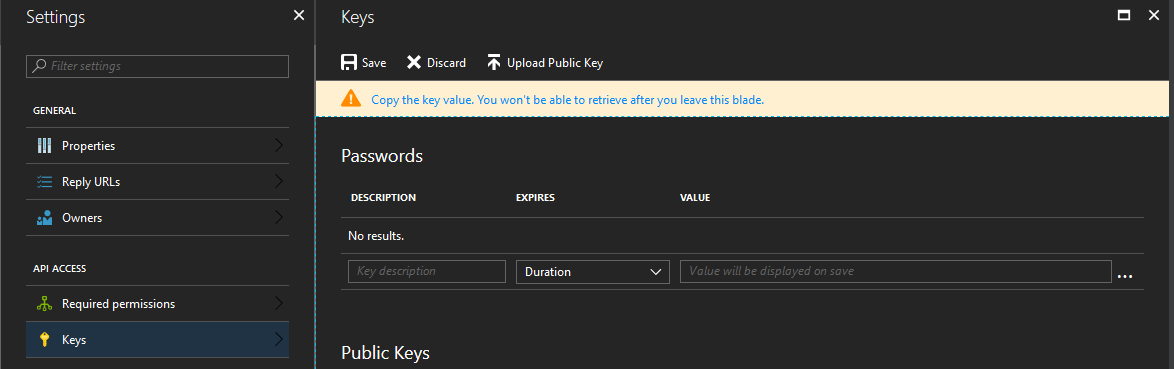
Task: Click the Properties bars icon
Action: pyautogui.click(x=44, y=145)
